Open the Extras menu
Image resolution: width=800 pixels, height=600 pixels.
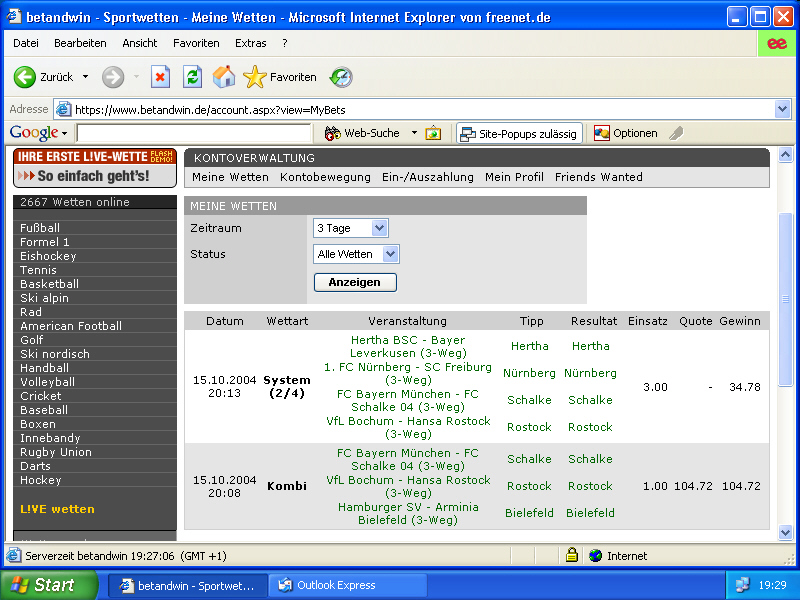pos(251,43)
